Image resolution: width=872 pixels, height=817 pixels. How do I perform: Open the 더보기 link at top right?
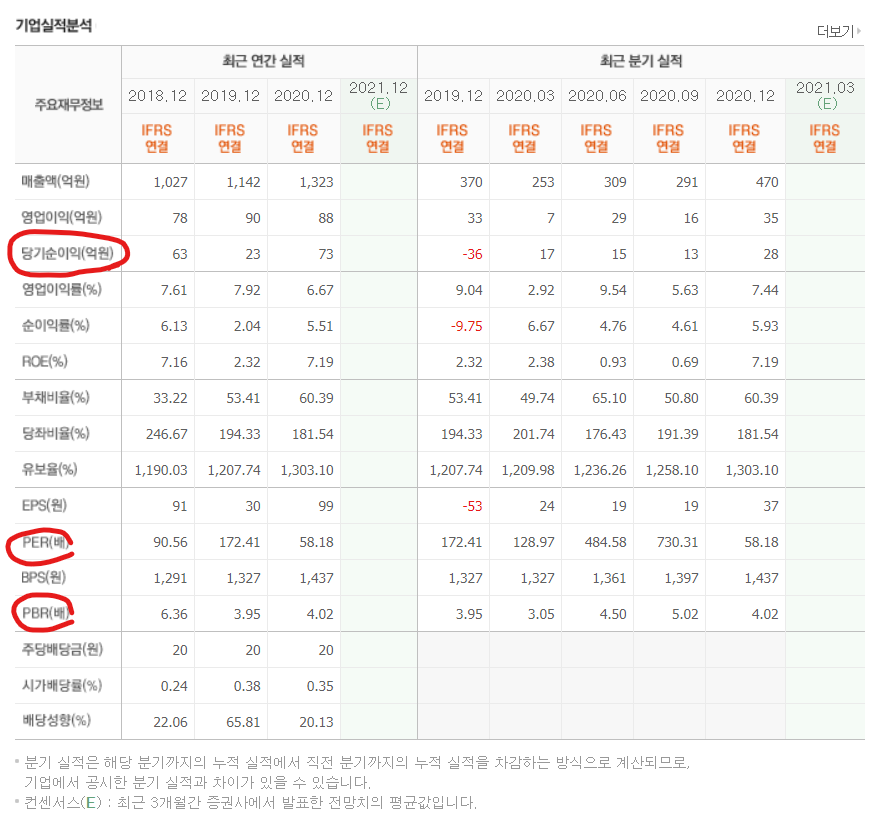tap(839, 31)
